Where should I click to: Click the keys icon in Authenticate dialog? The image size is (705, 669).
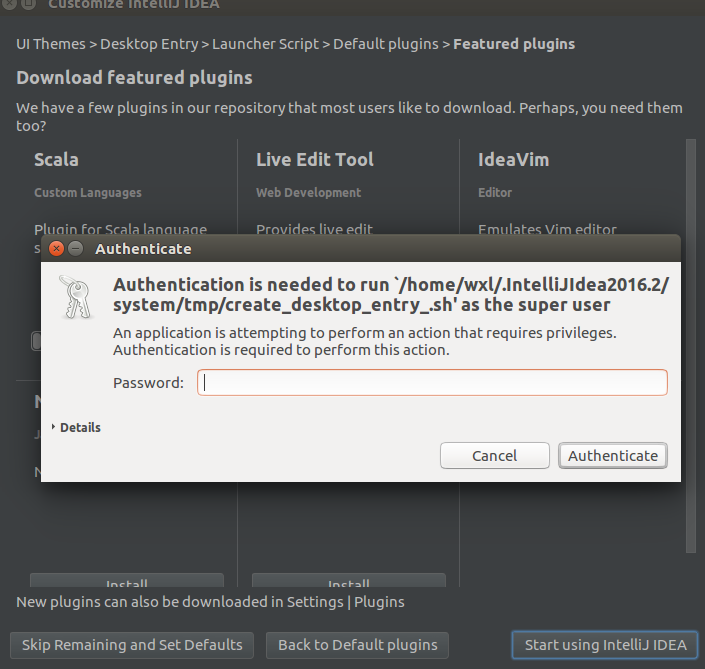click(76, 298)
